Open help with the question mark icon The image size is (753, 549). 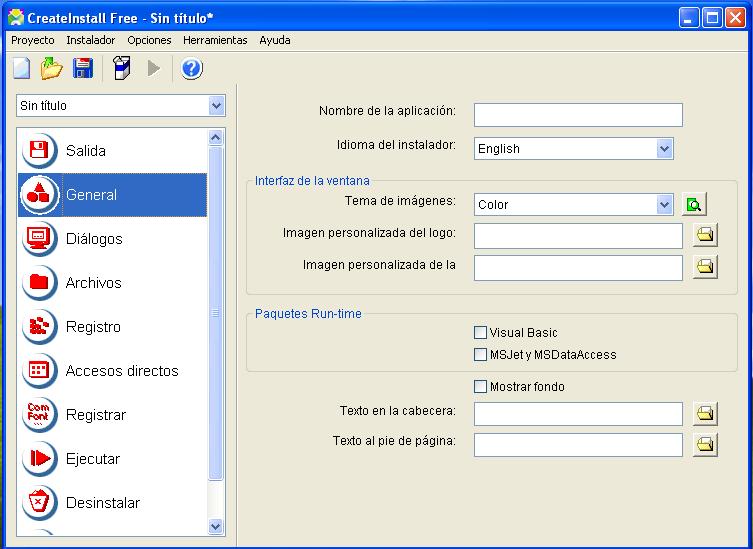click(x=192, y=68)
